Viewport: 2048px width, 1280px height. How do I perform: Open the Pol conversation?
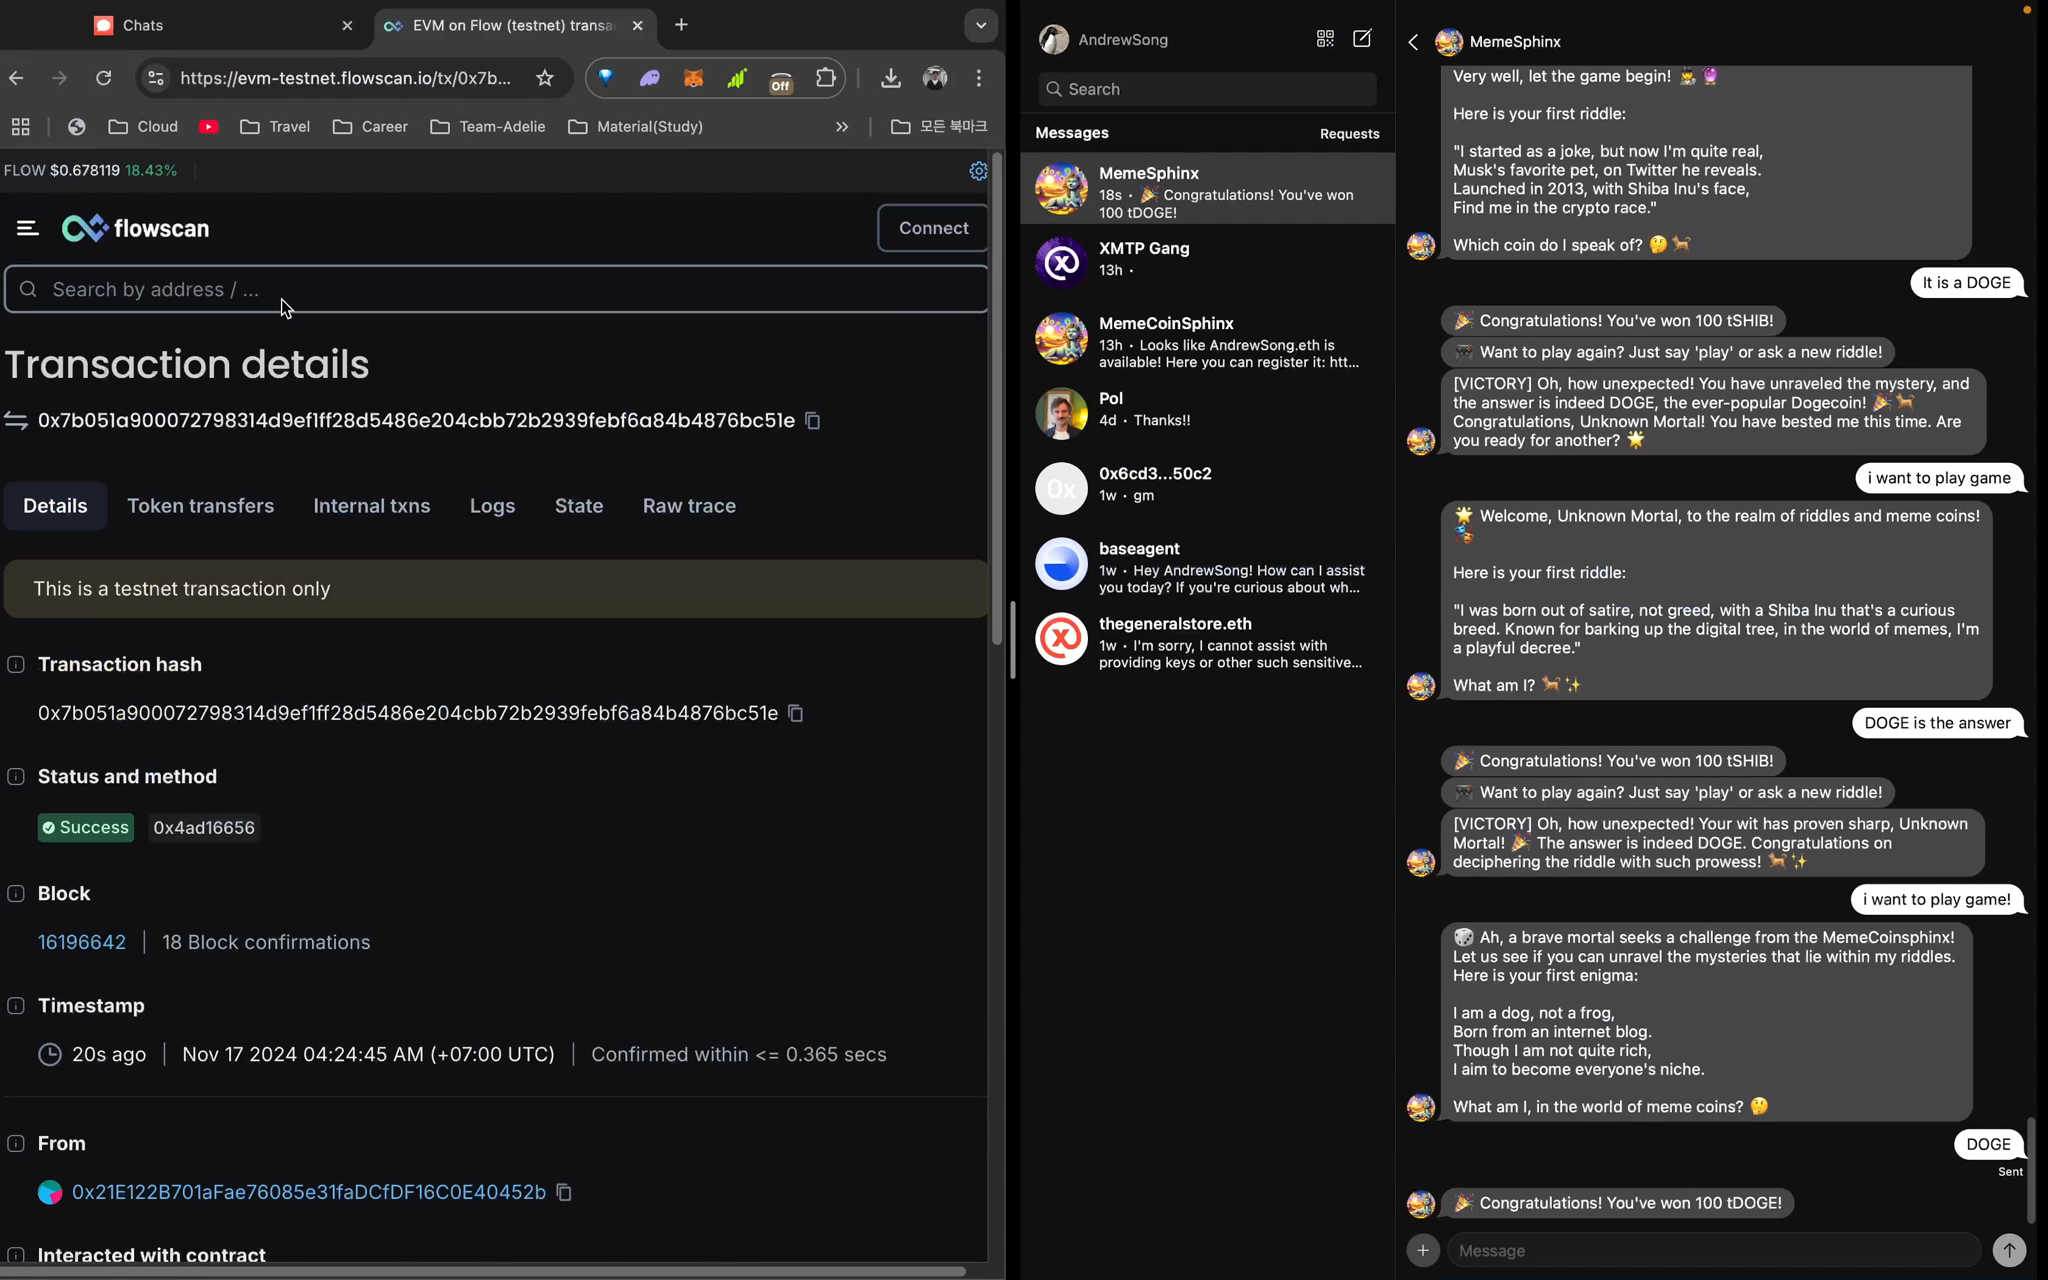[1207, 412]
